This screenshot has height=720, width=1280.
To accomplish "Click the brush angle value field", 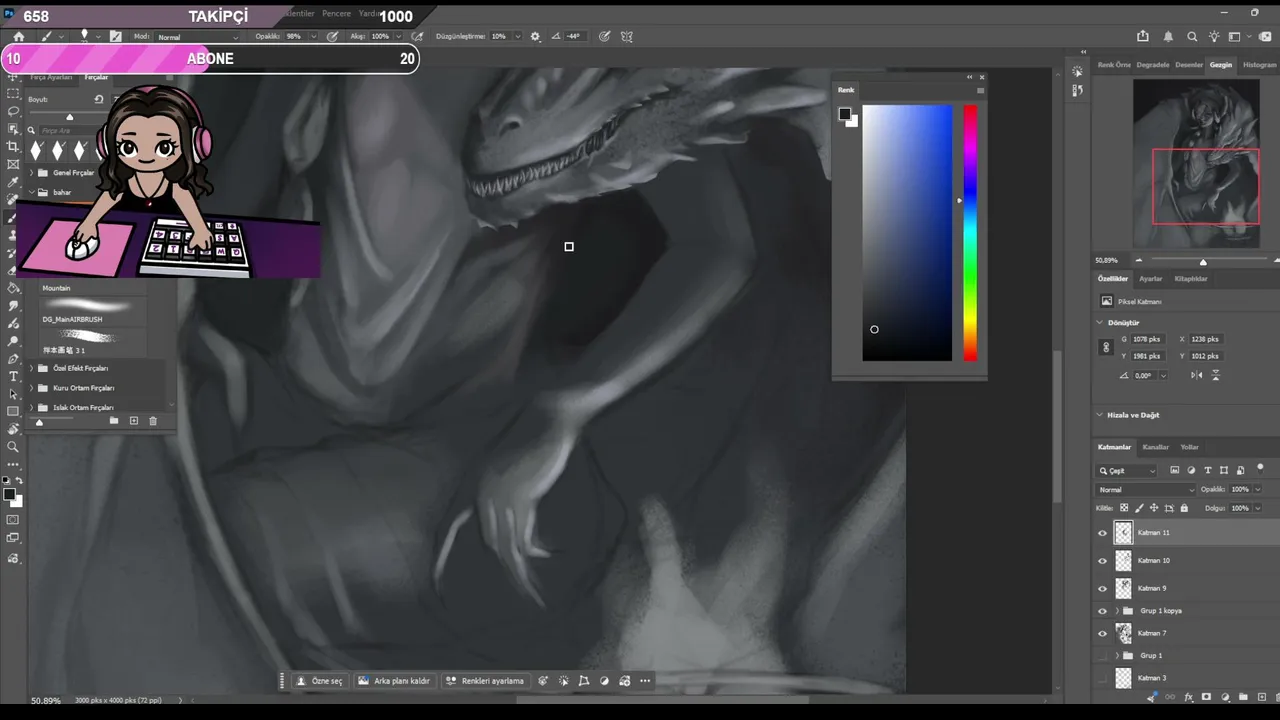I will 573,36.
